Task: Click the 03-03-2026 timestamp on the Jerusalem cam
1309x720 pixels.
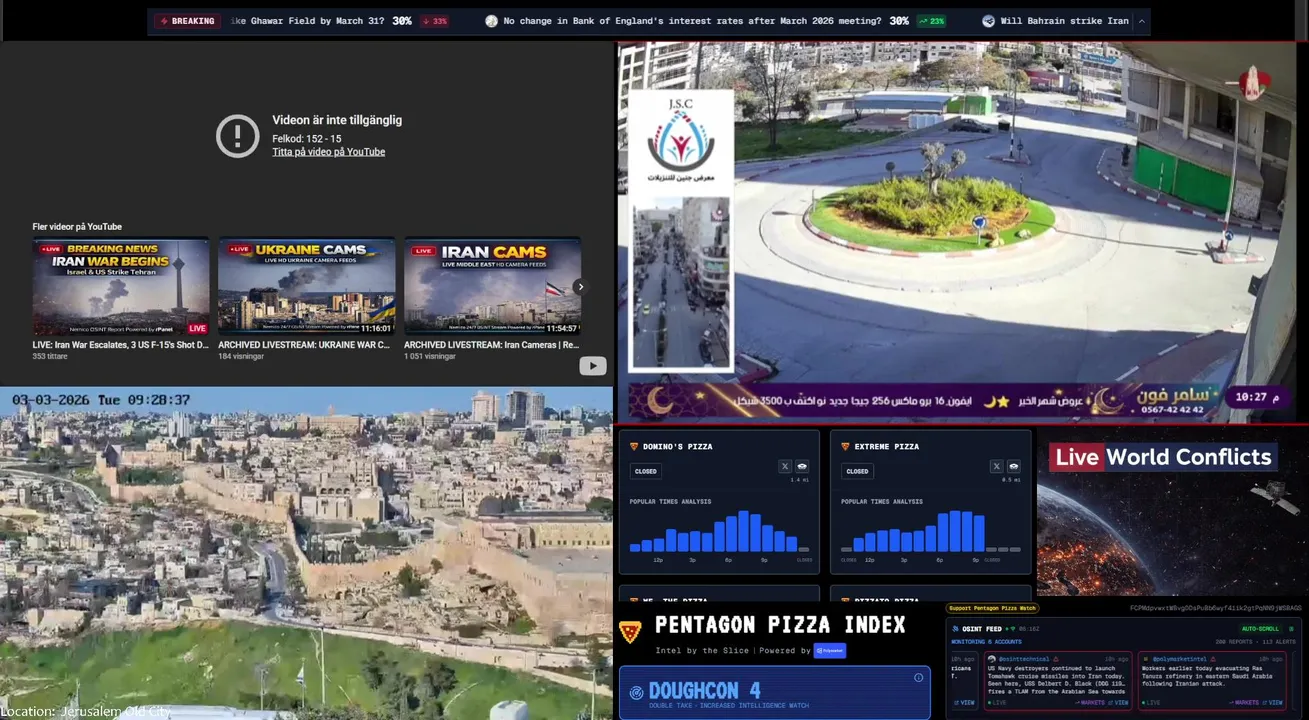Action: pos(101,400)
